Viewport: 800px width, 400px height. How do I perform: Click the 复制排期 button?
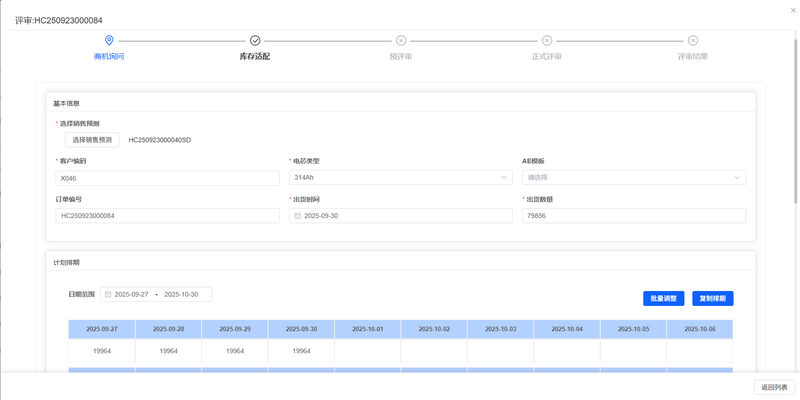tap(712, 298)
